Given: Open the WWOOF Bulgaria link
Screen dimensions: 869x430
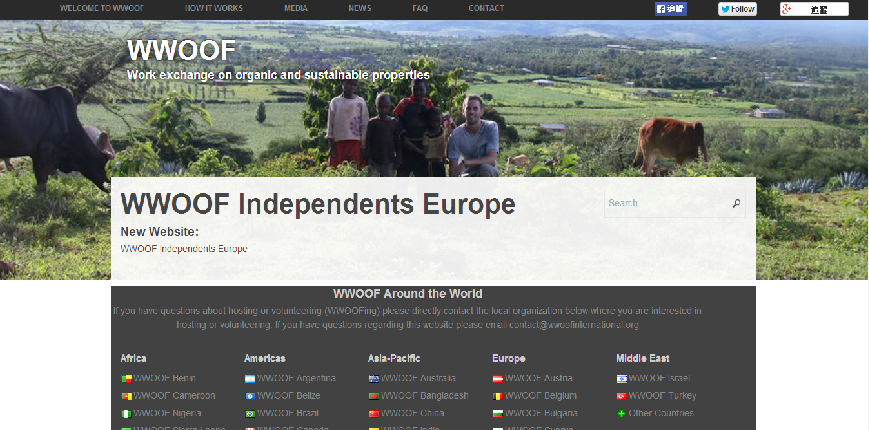Looking at the screenshot, I should click(541, 413).
